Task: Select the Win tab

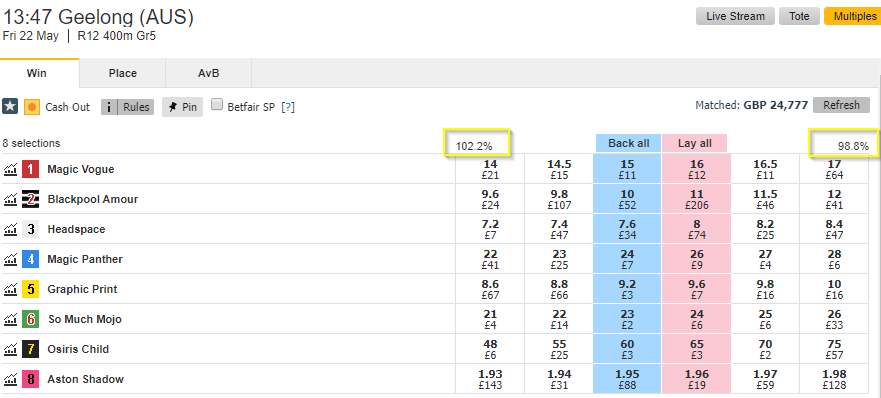Action: 37,73
